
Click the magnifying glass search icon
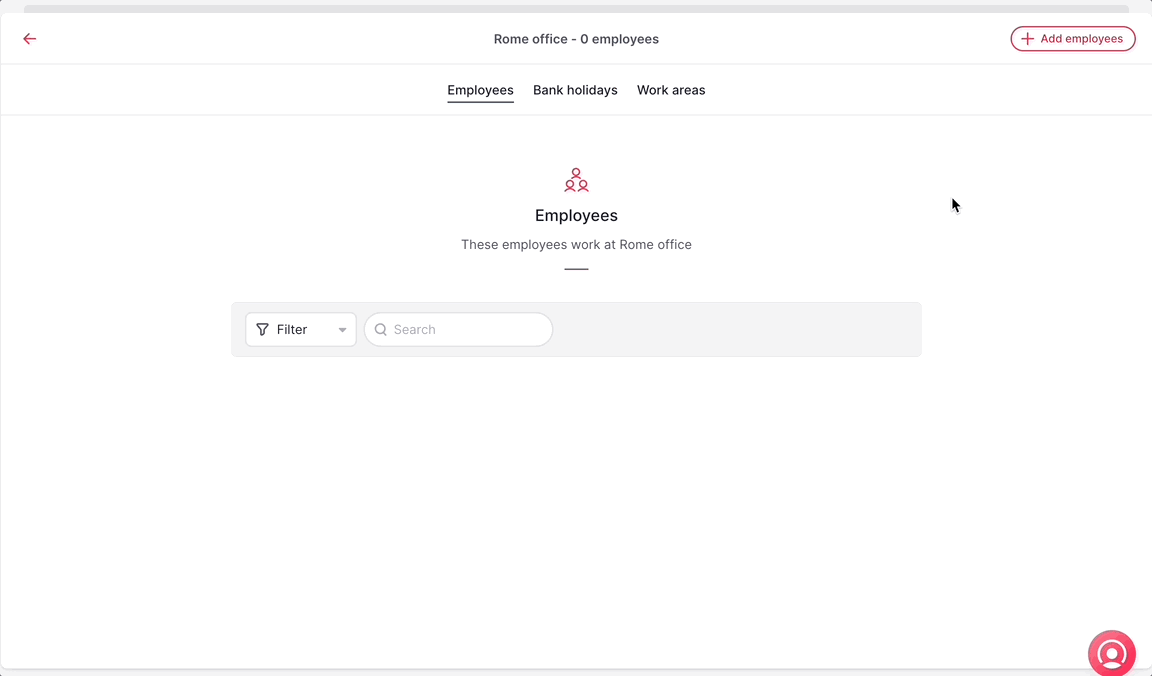(381, 330)
